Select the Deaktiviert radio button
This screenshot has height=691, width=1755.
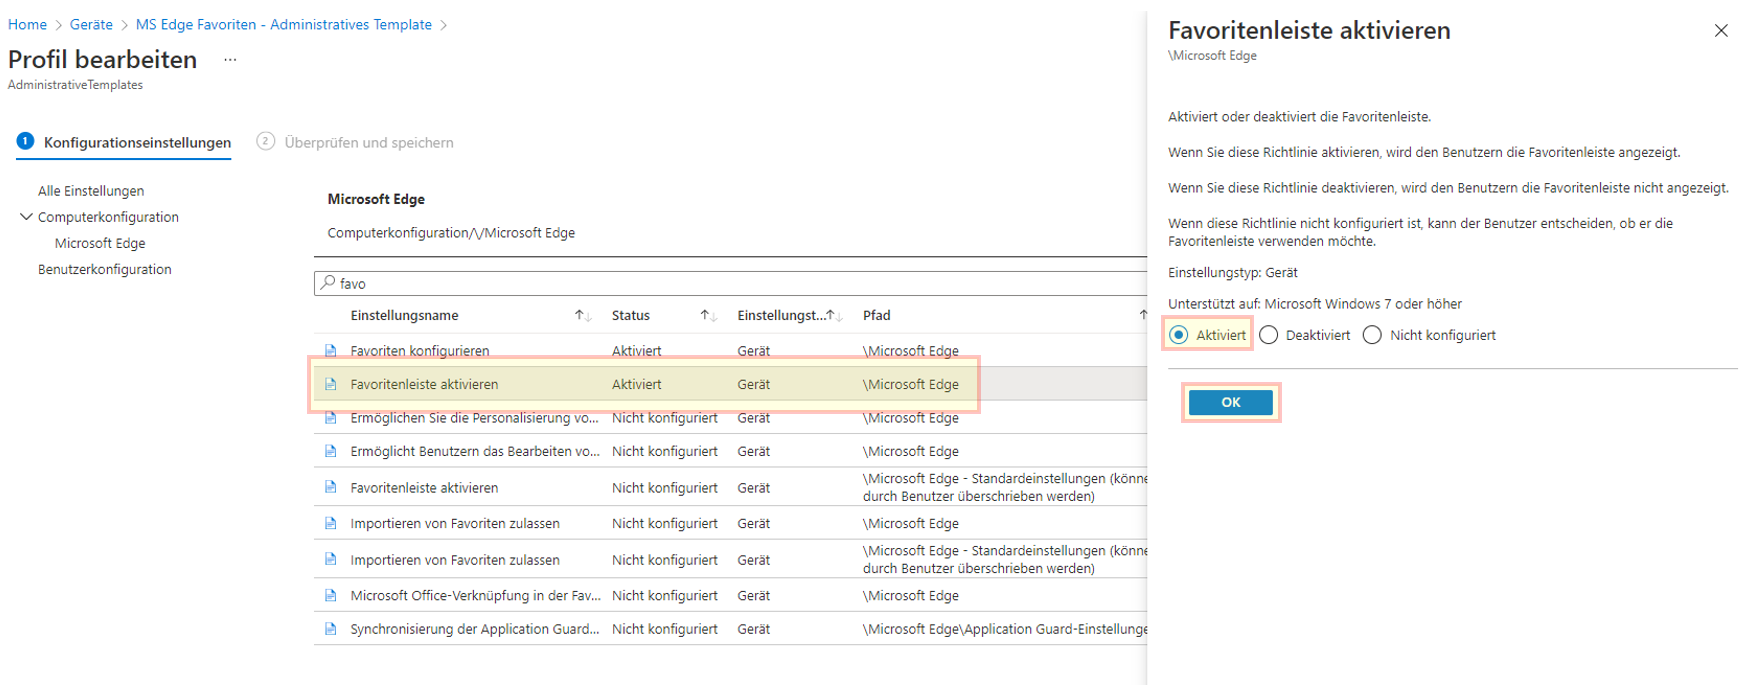(x=1269, y=335)
